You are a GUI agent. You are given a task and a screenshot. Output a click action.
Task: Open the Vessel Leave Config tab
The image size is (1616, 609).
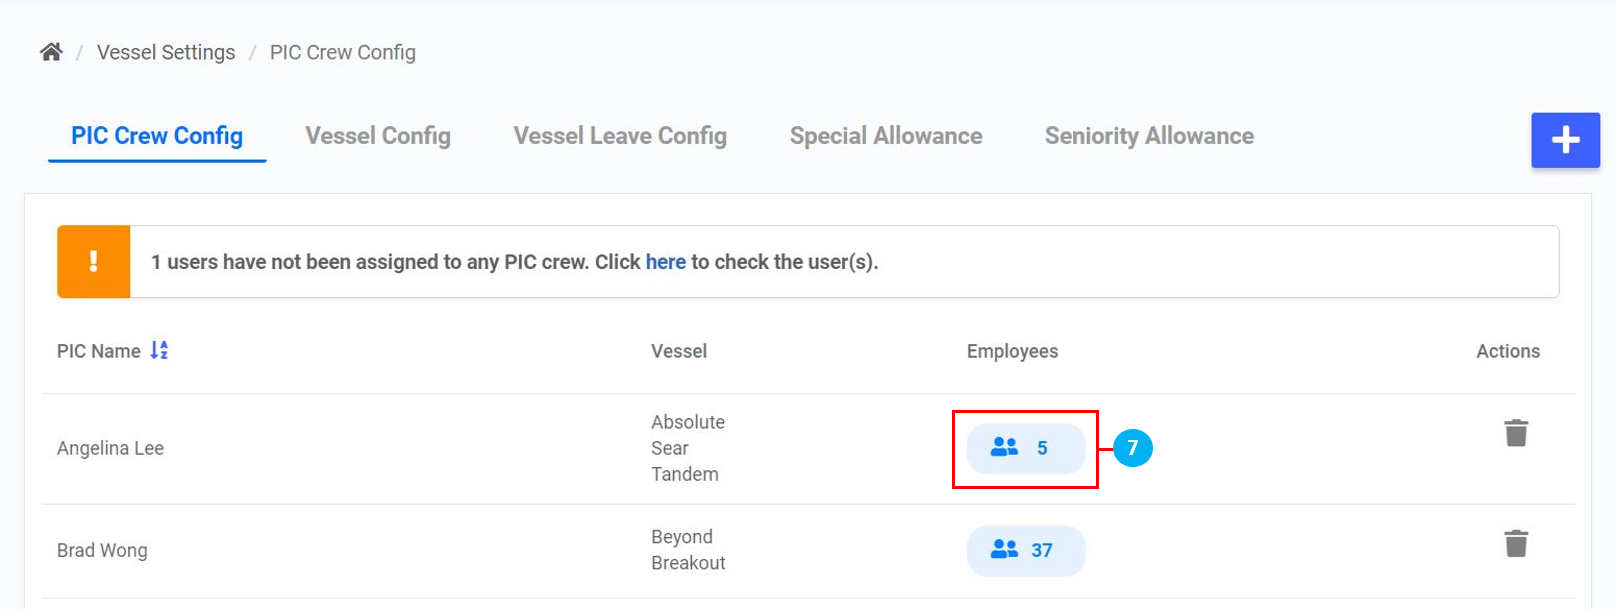point(619,135)
